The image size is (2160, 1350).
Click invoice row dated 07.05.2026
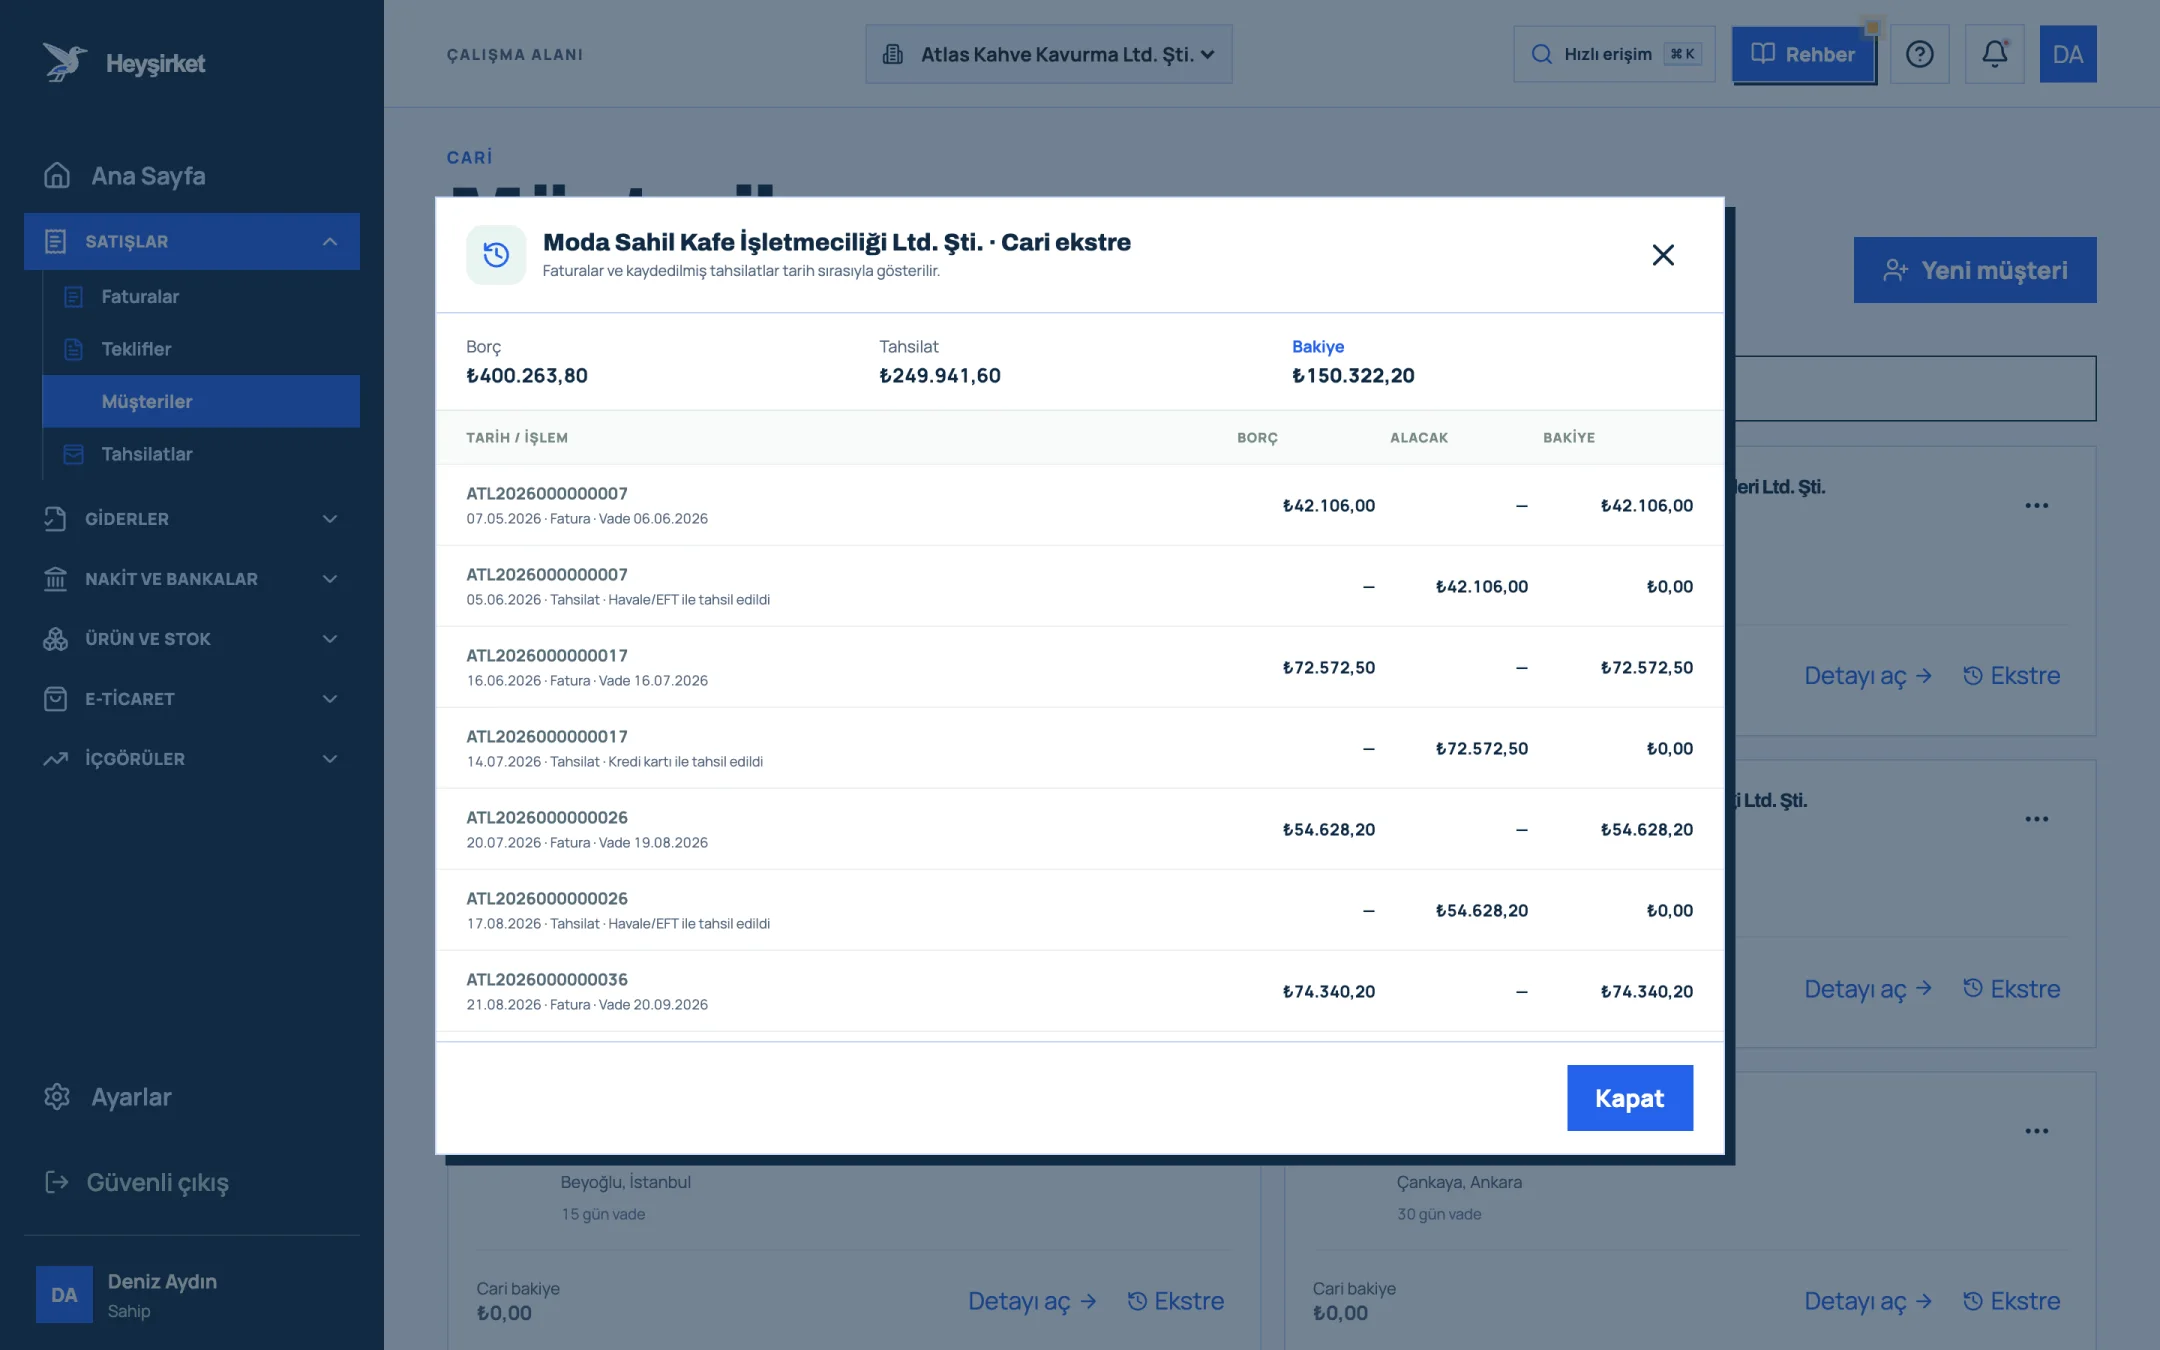[x=1079, y=505]
